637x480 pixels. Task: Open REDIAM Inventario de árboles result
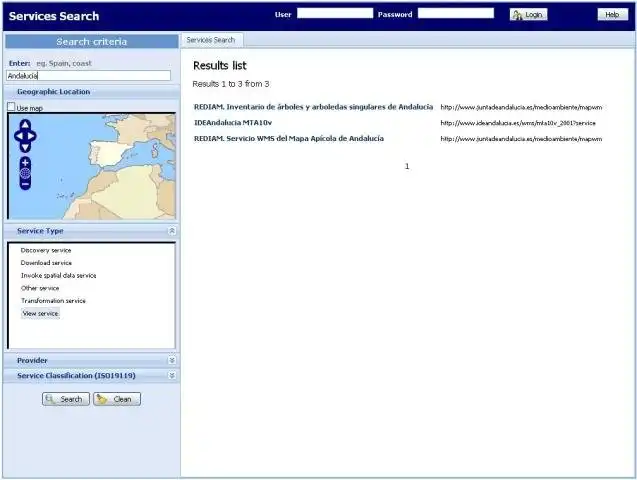pyautogui.click(x=313, y=107)
